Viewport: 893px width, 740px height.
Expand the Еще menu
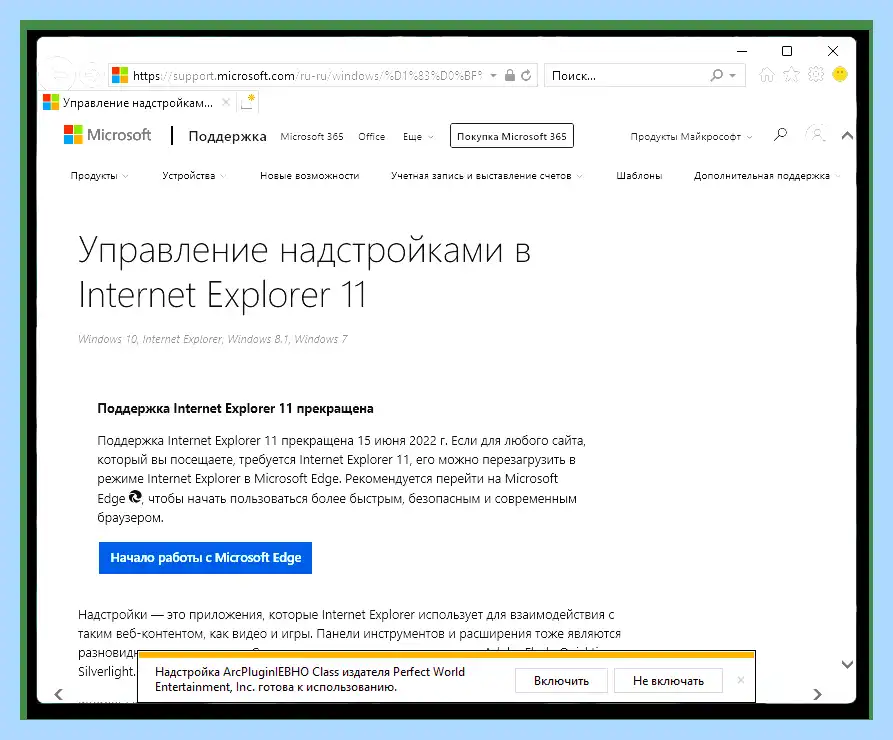tap(418, 137)
